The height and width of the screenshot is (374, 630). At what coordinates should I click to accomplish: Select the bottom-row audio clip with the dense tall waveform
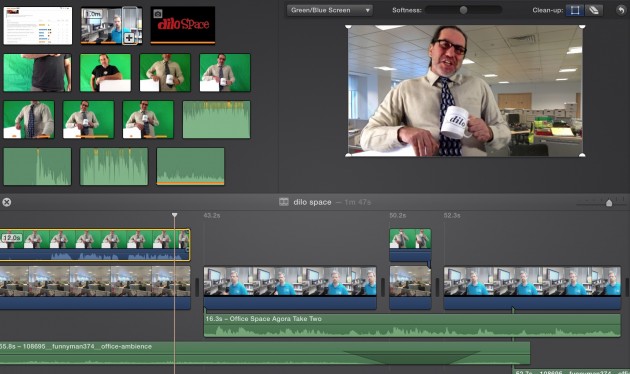[x=114, y=166]
